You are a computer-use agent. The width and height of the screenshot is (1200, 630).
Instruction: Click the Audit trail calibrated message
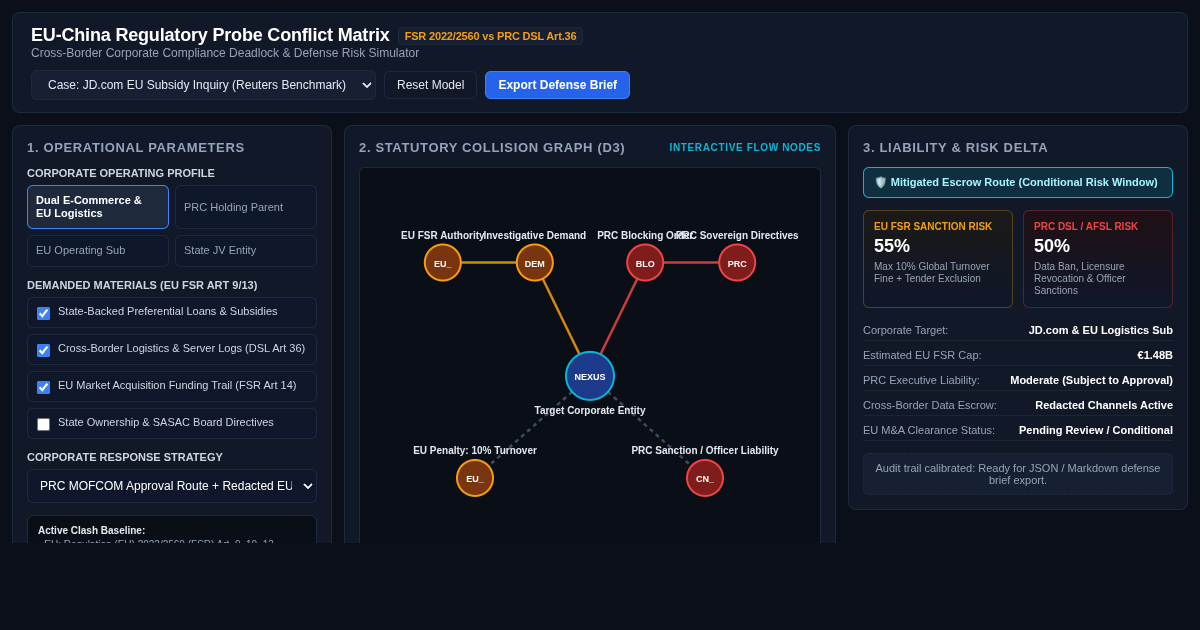[x=1018, y=474]
